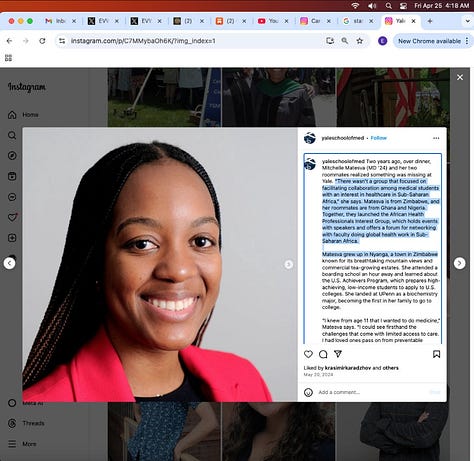Open the Reels icon in sidebar
This screenshot has height=461, width=474.
[x=12, y=176]
